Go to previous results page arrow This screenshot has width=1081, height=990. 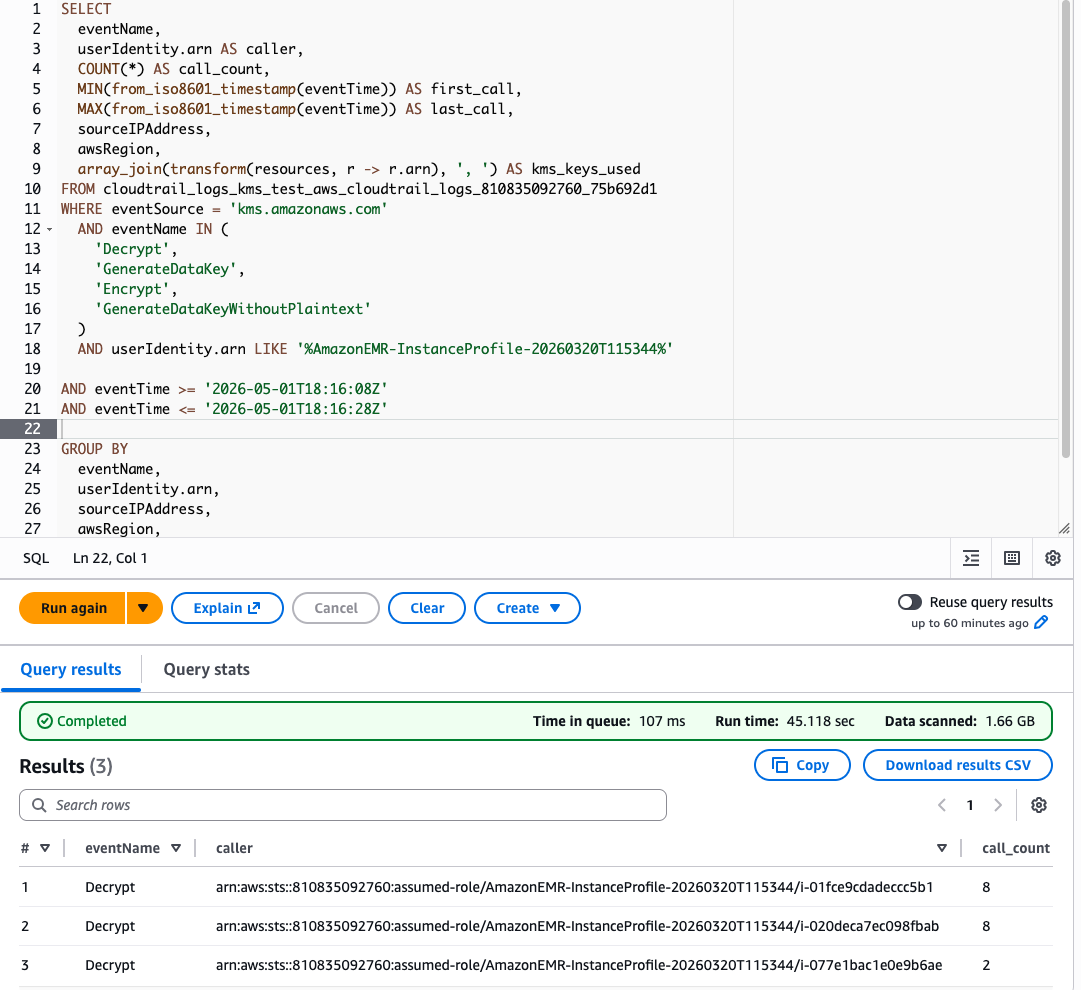[942, 805]
